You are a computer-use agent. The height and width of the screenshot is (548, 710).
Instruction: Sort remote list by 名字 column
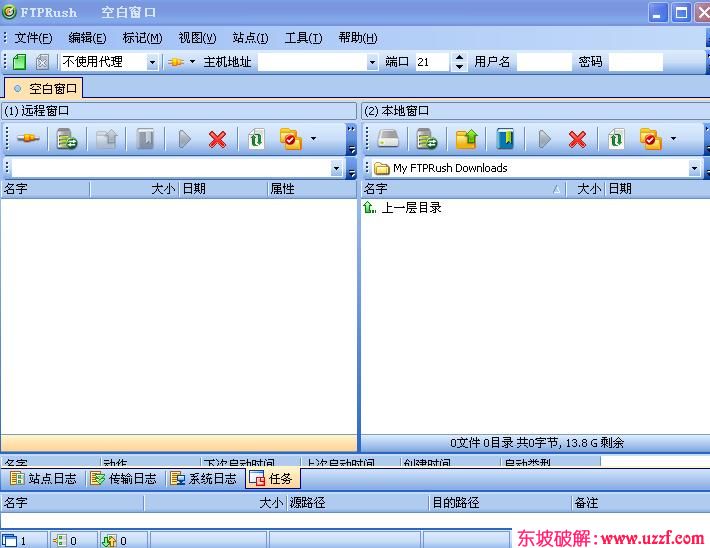point(45,189)
